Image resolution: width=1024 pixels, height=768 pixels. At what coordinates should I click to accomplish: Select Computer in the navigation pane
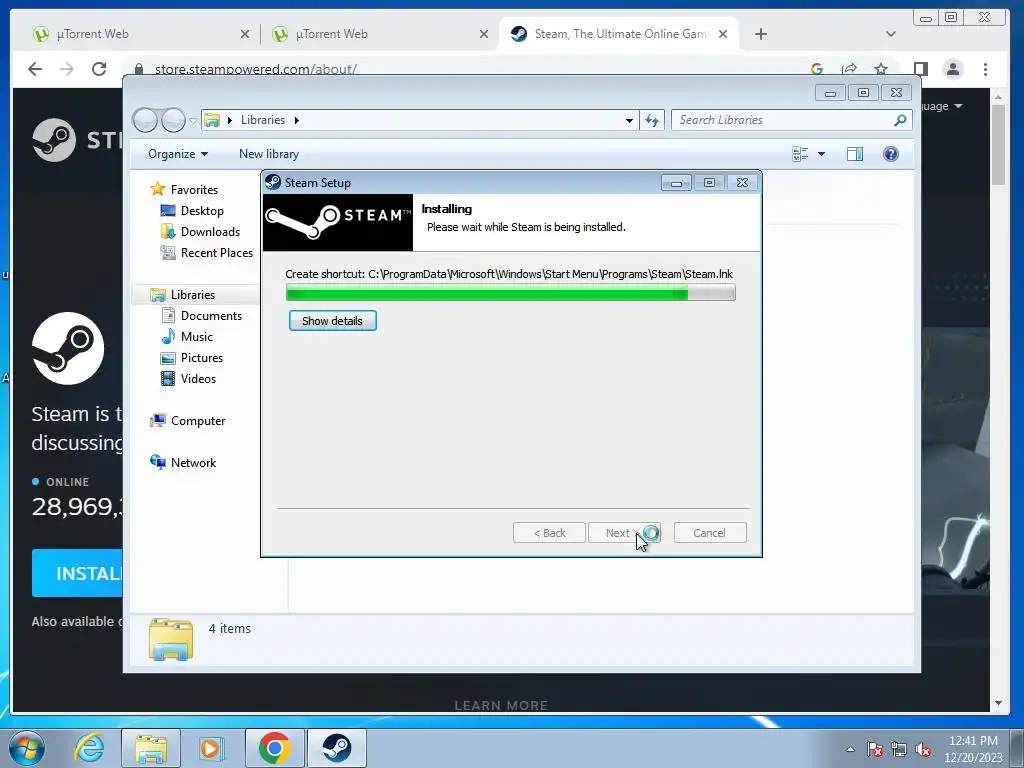(x=198, y=421)
